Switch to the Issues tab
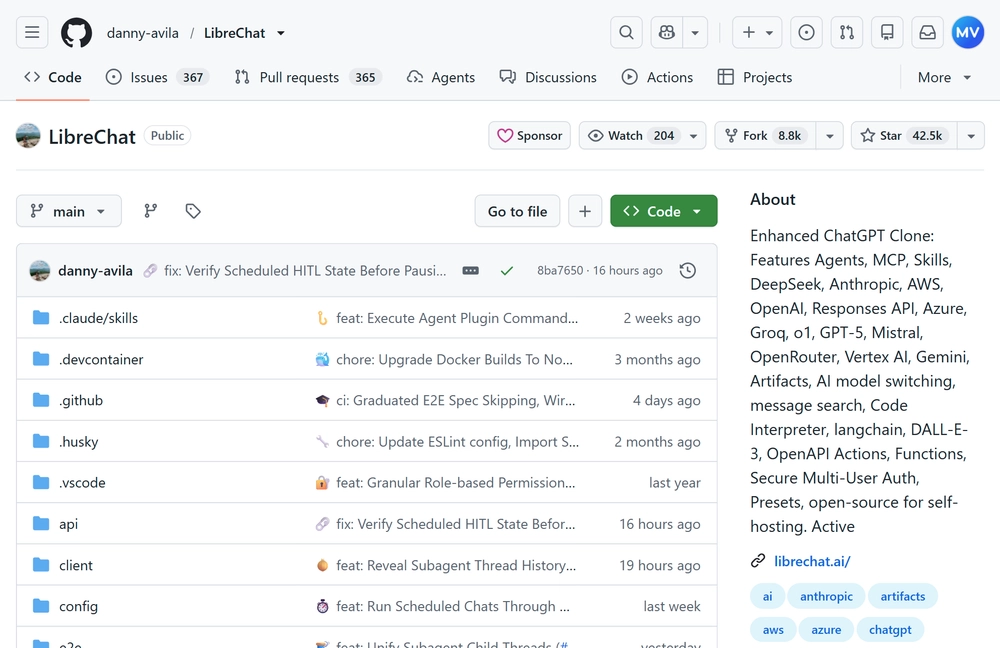 (157, 77)
